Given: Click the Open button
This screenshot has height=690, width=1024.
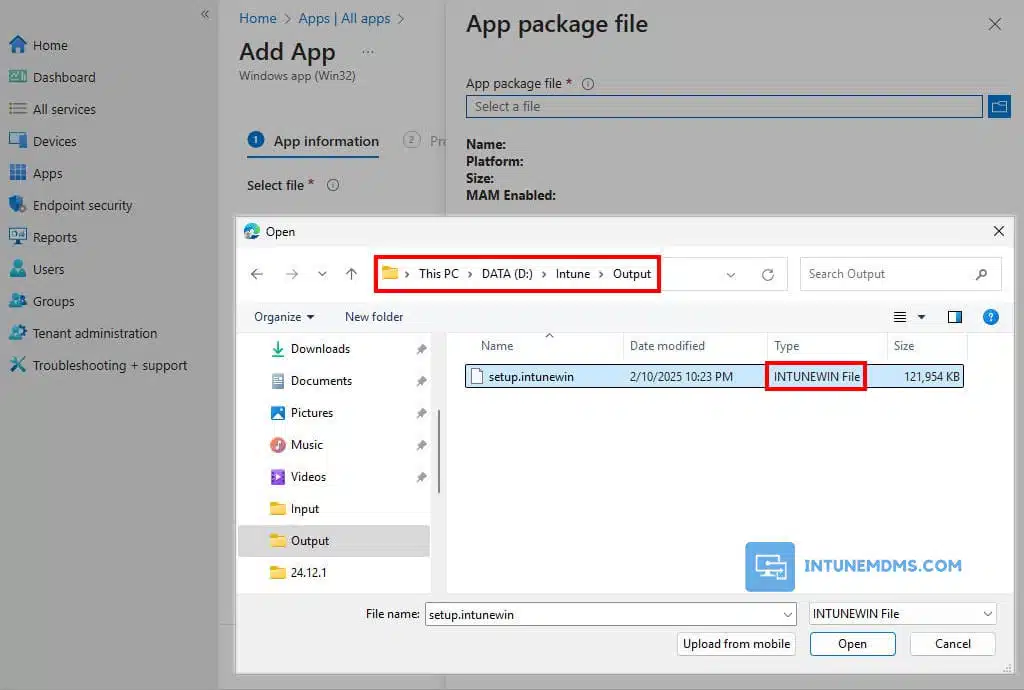Looking at the screenshot, I should pos(852,644).
